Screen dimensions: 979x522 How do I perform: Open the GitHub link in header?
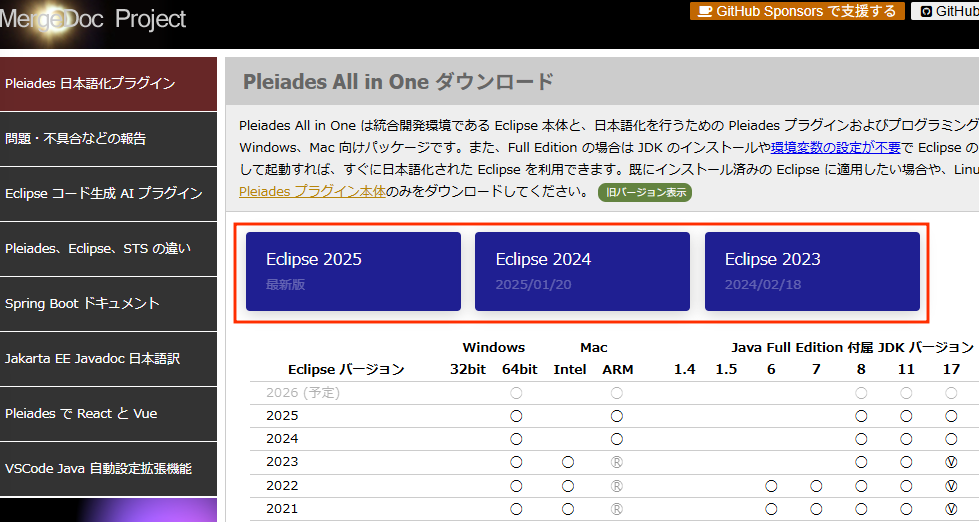[x=947, y=11]
